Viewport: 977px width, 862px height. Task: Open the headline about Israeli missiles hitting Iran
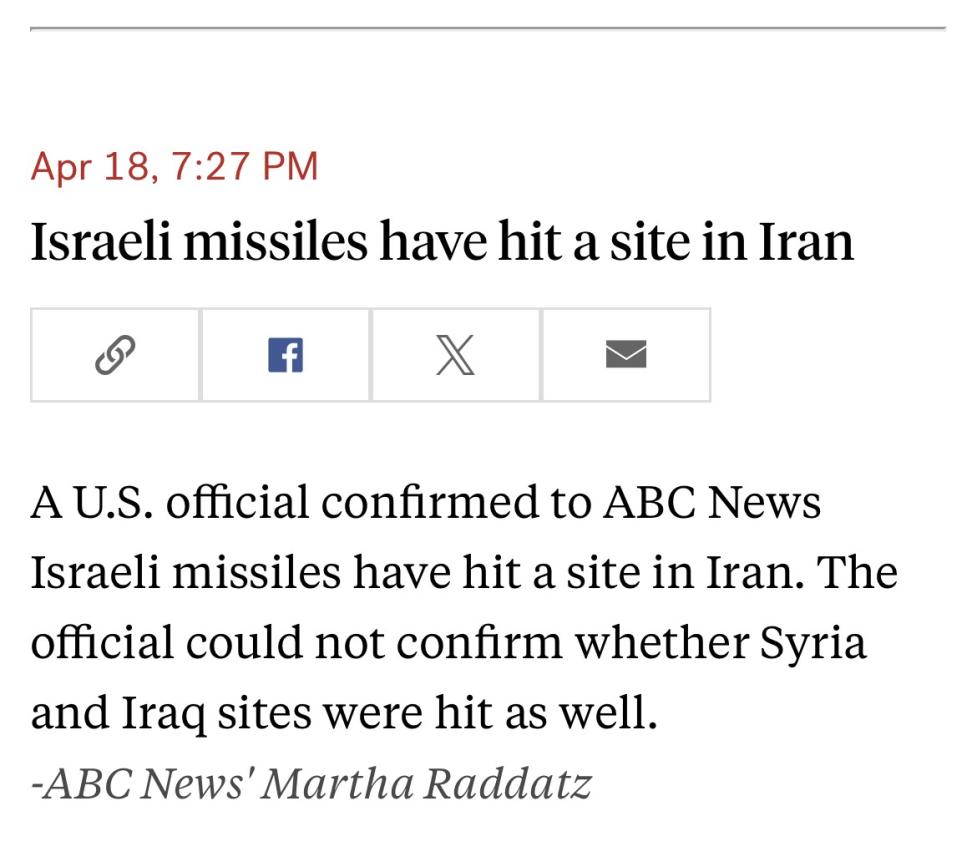(x=442, y=241)
